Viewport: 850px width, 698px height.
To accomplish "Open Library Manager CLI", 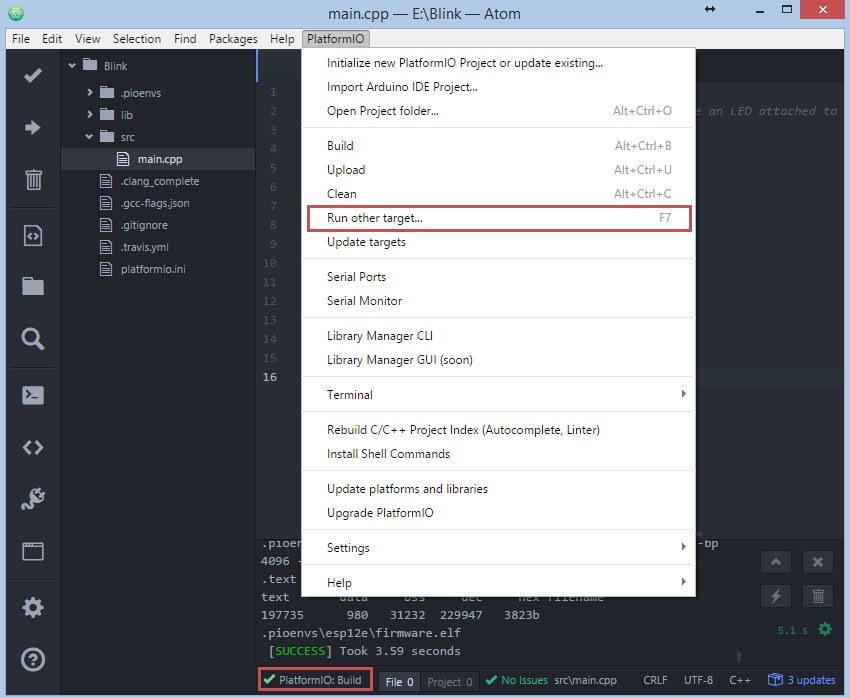I will (498, 336).
